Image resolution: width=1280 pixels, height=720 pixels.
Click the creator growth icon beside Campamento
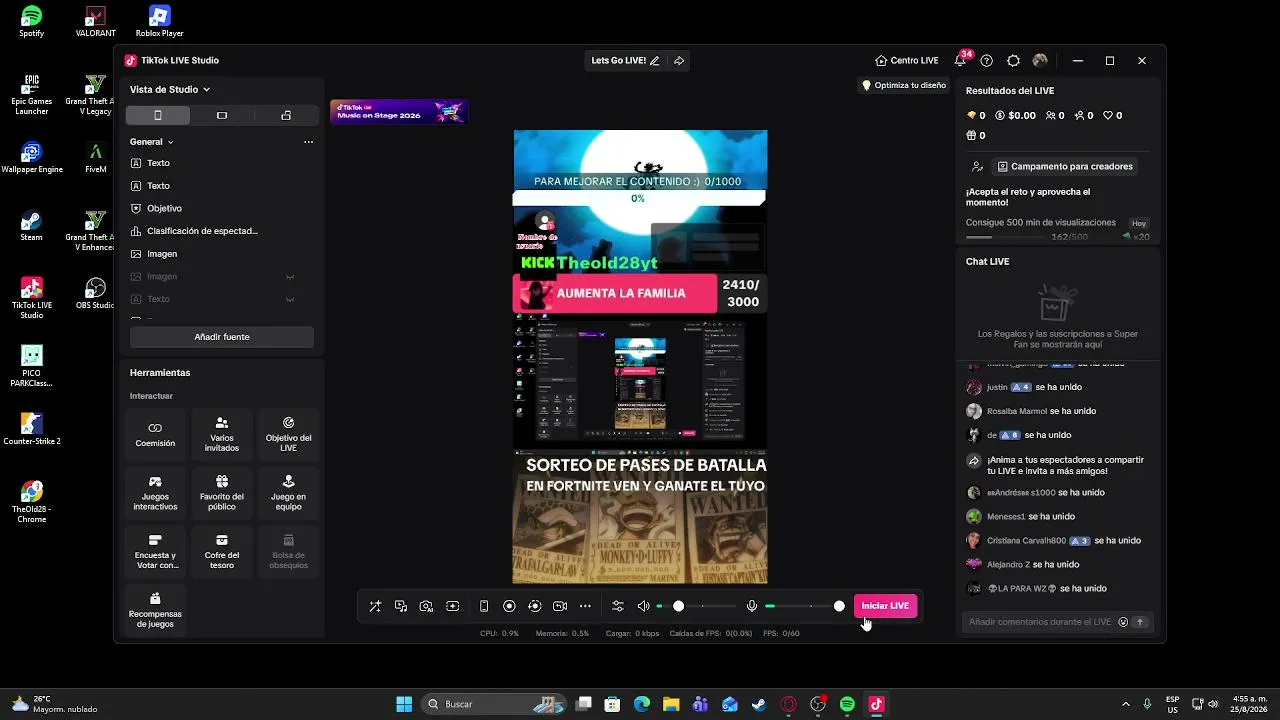[977, 167]
